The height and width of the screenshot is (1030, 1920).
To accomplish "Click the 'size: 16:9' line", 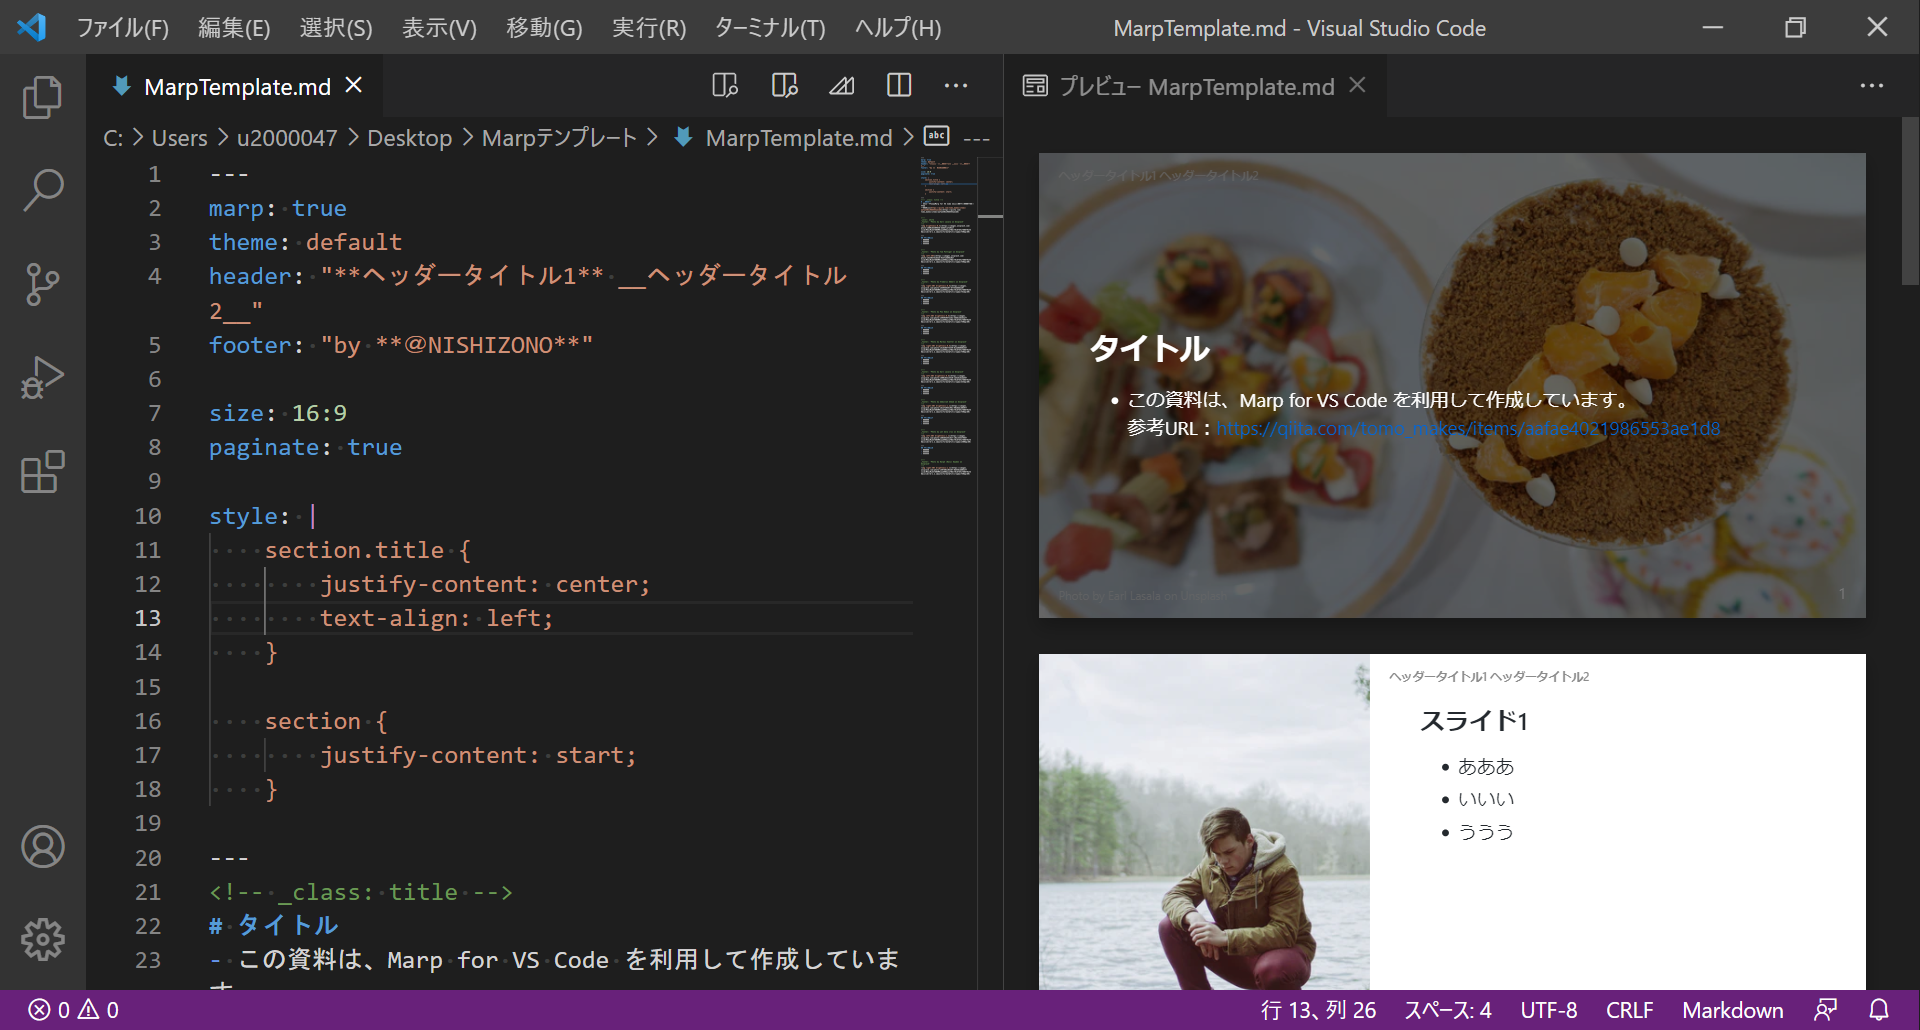I will [278, 413].
